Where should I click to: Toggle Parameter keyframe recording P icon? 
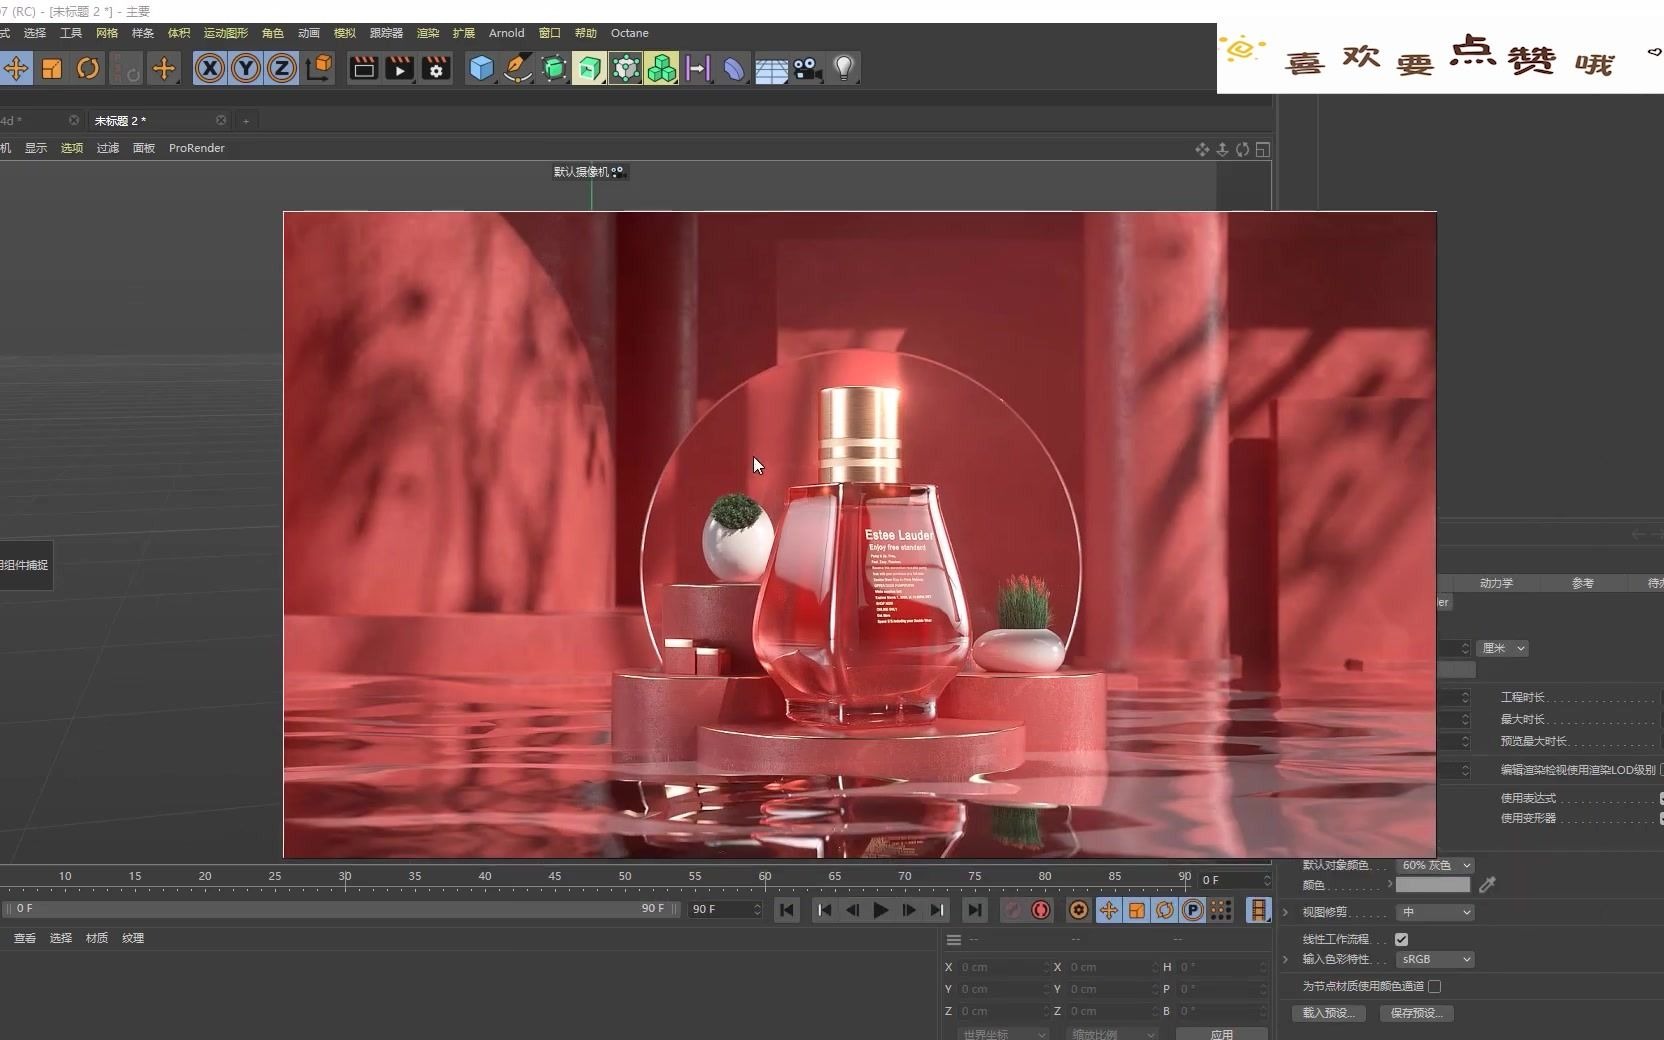(1192, 910)
